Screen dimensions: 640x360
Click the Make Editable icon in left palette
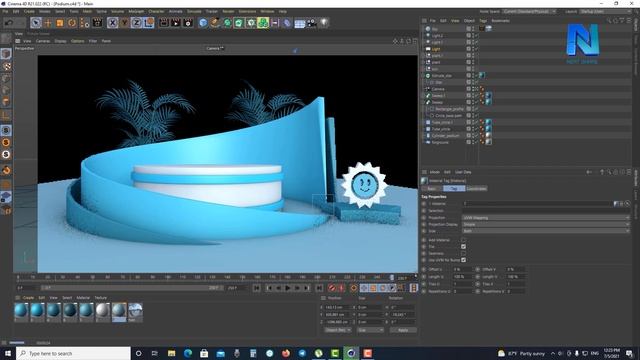6,39
